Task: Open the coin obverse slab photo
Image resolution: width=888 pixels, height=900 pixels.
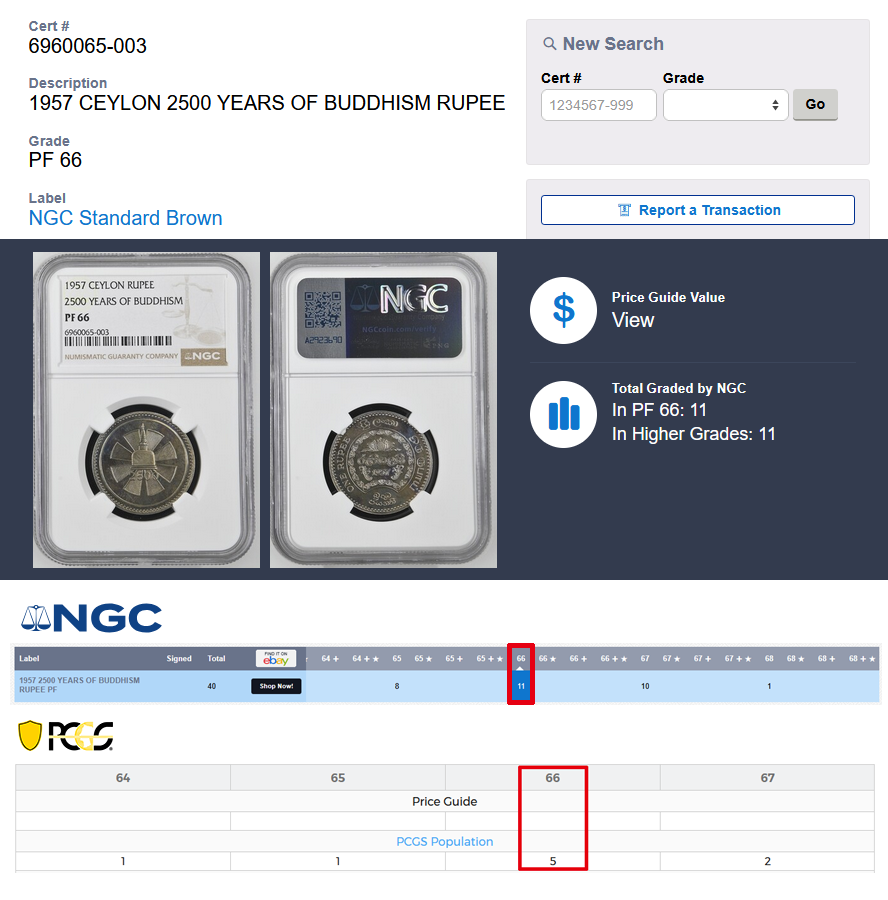Action: coord(146,410)
